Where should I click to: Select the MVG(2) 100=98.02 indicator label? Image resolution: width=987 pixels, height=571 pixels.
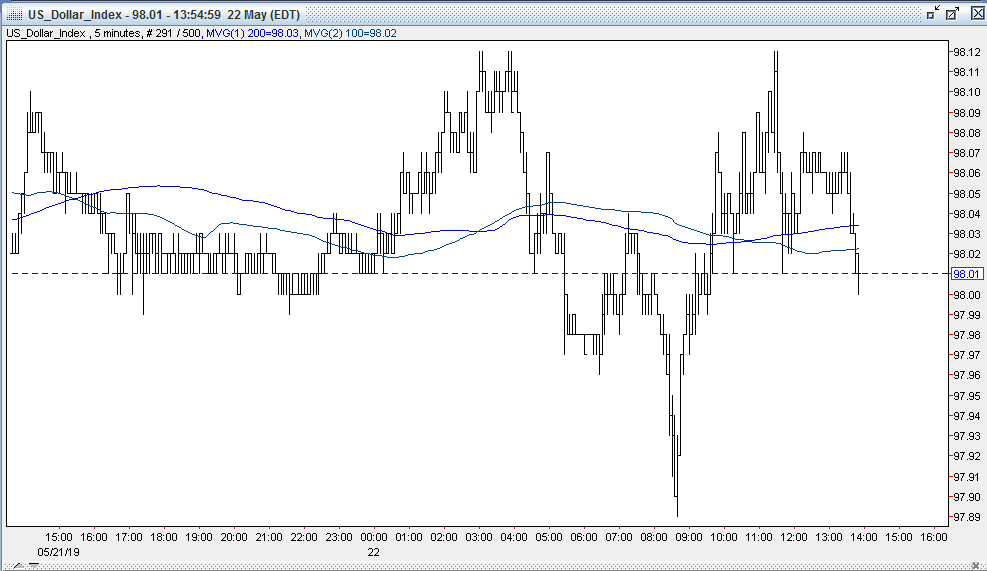pos(350,33)
